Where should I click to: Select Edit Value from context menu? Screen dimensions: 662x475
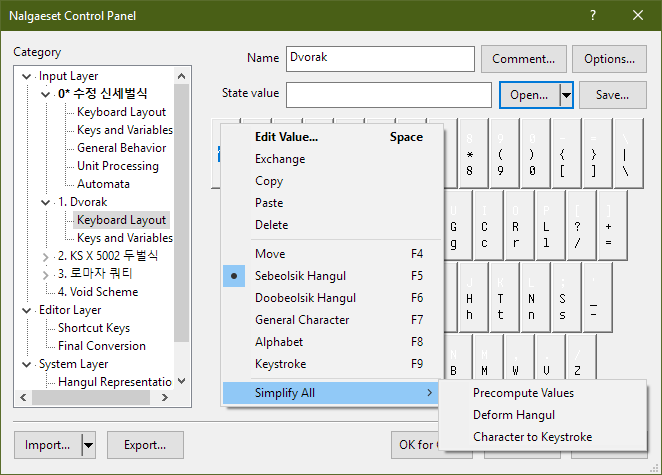286,137
